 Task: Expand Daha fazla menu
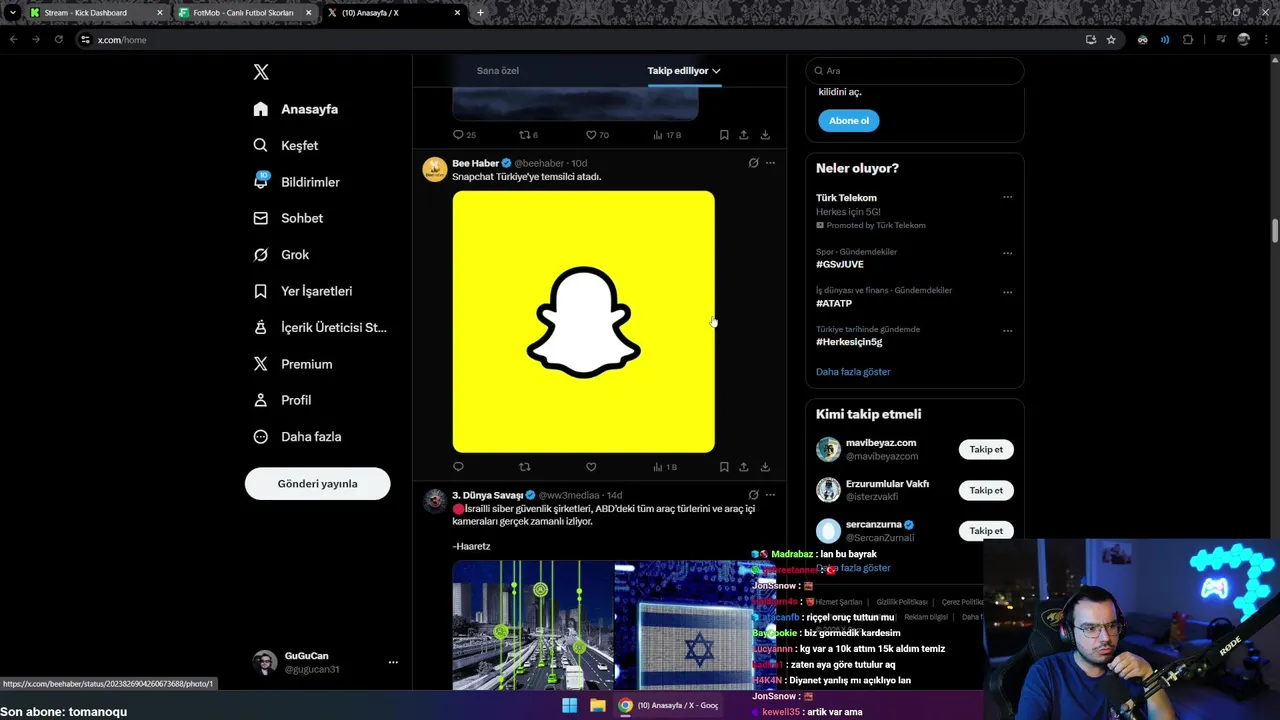297,436
